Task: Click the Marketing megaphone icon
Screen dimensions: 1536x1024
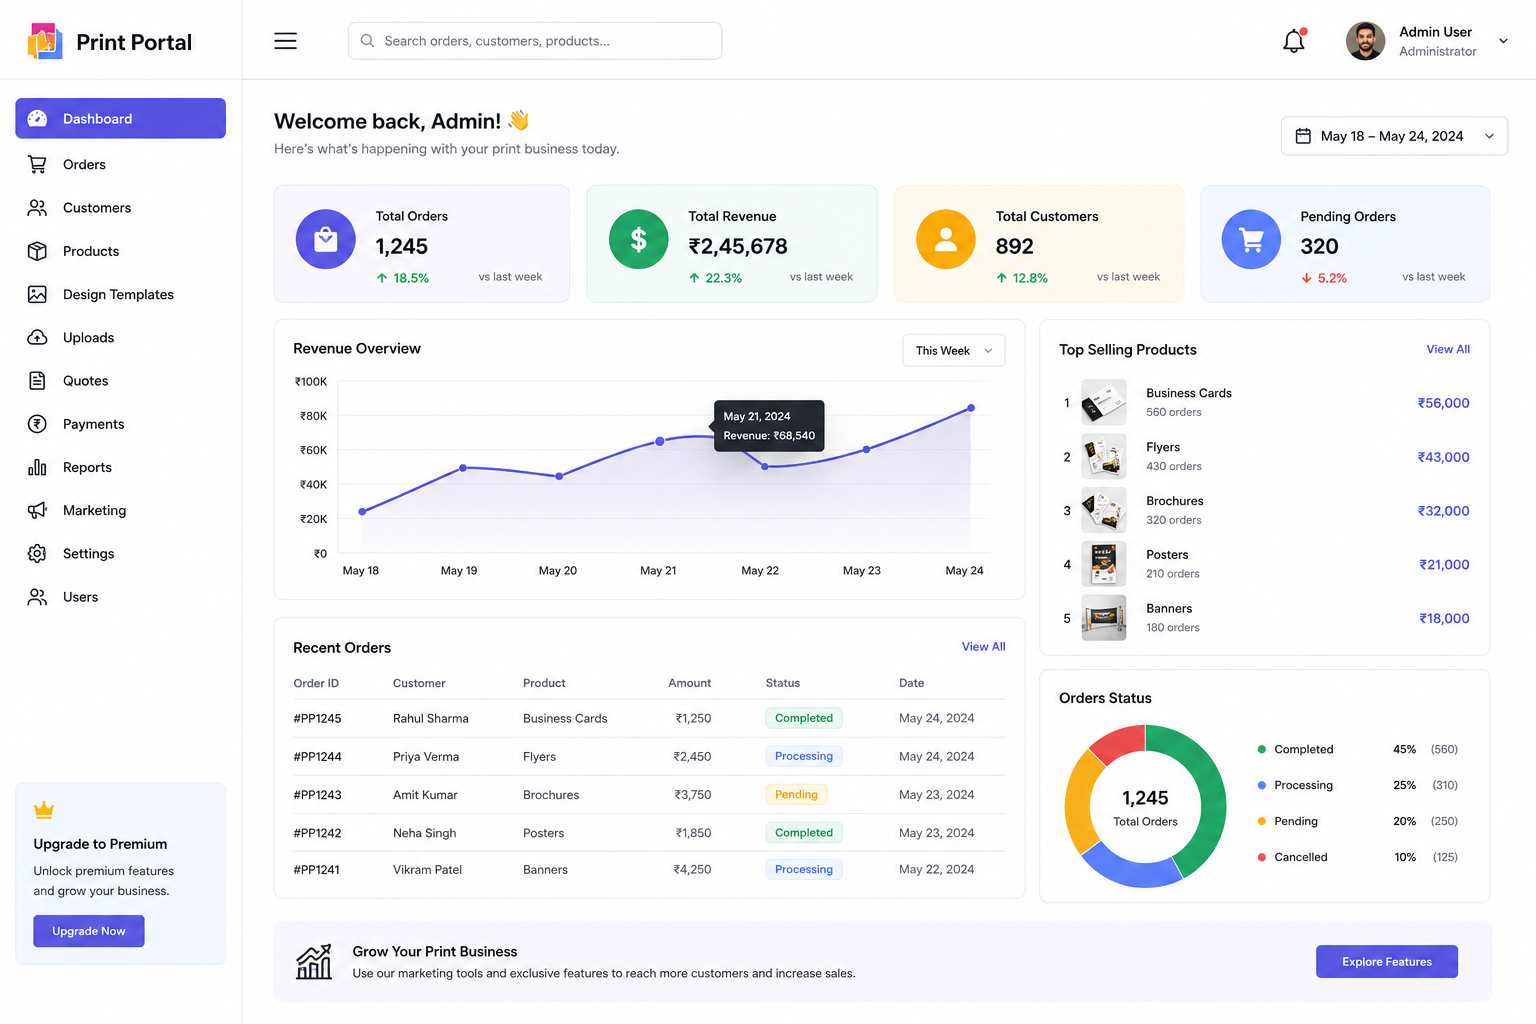Action: [37, 510]
